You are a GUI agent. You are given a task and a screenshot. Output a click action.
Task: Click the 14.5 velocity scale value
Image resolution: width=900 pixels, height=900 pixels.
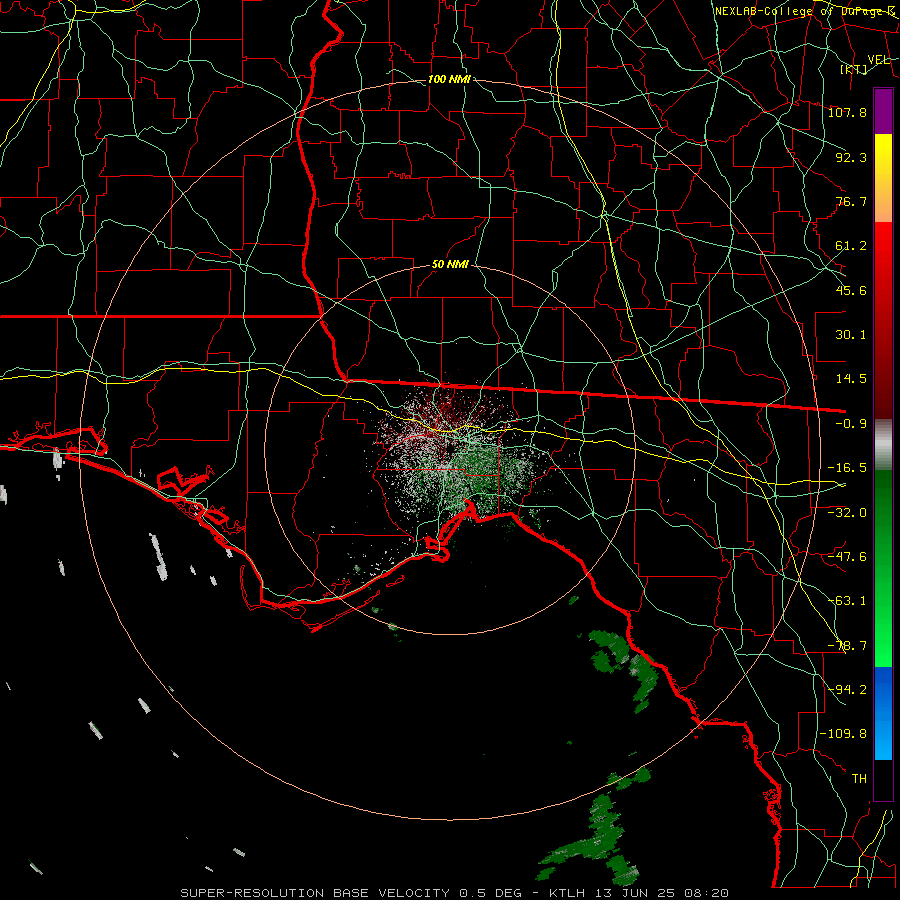pyautogui.click(x=851, y=379)
